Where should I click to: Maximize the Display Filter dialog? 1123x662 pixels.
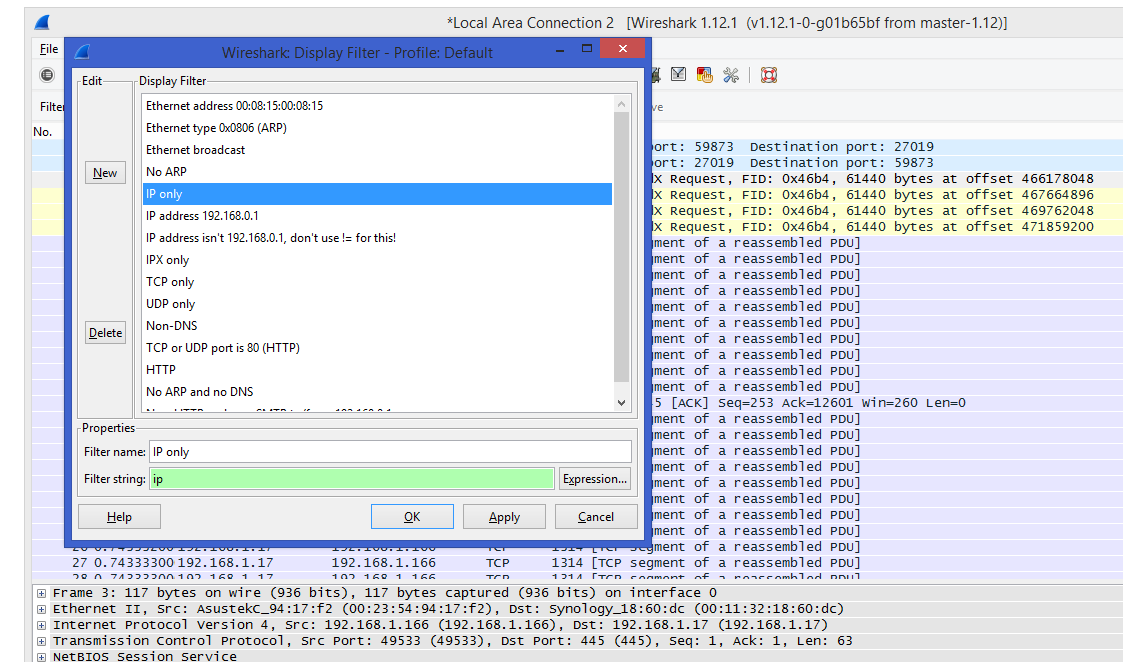click(587, 49)
